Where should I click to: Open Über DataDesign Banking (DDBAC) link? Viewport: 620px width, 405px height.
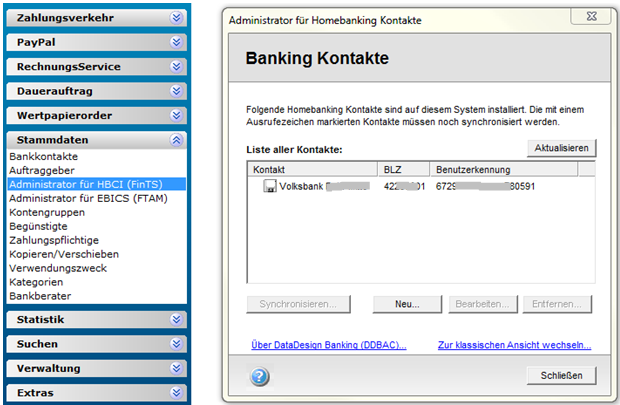click(x=329, y=345)
